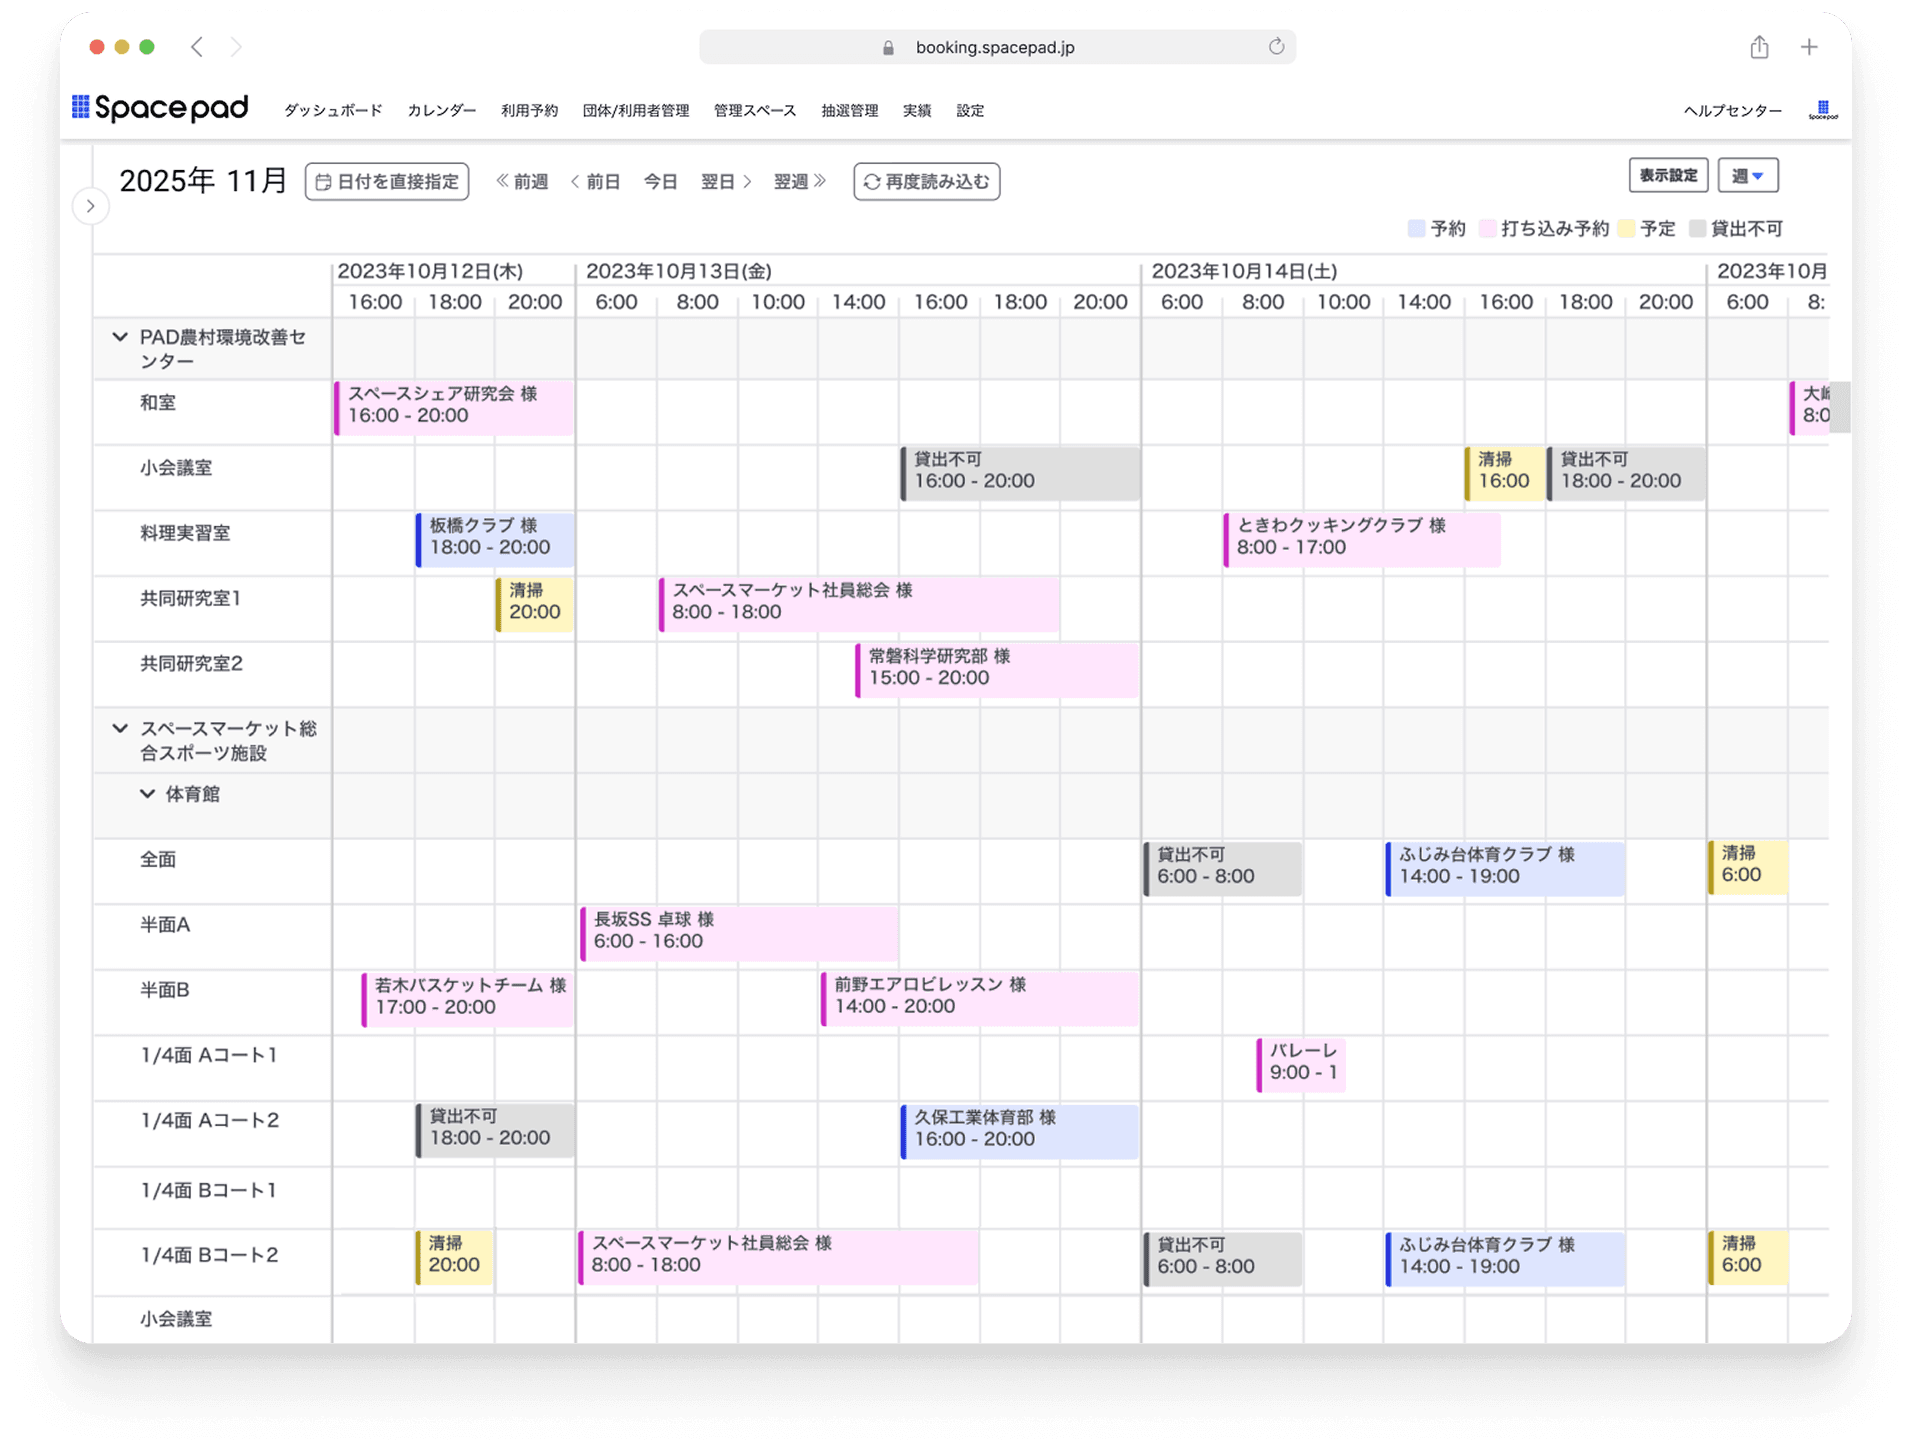Click the 再度読み込む button
The image size is (1912, 1452).
926,182
